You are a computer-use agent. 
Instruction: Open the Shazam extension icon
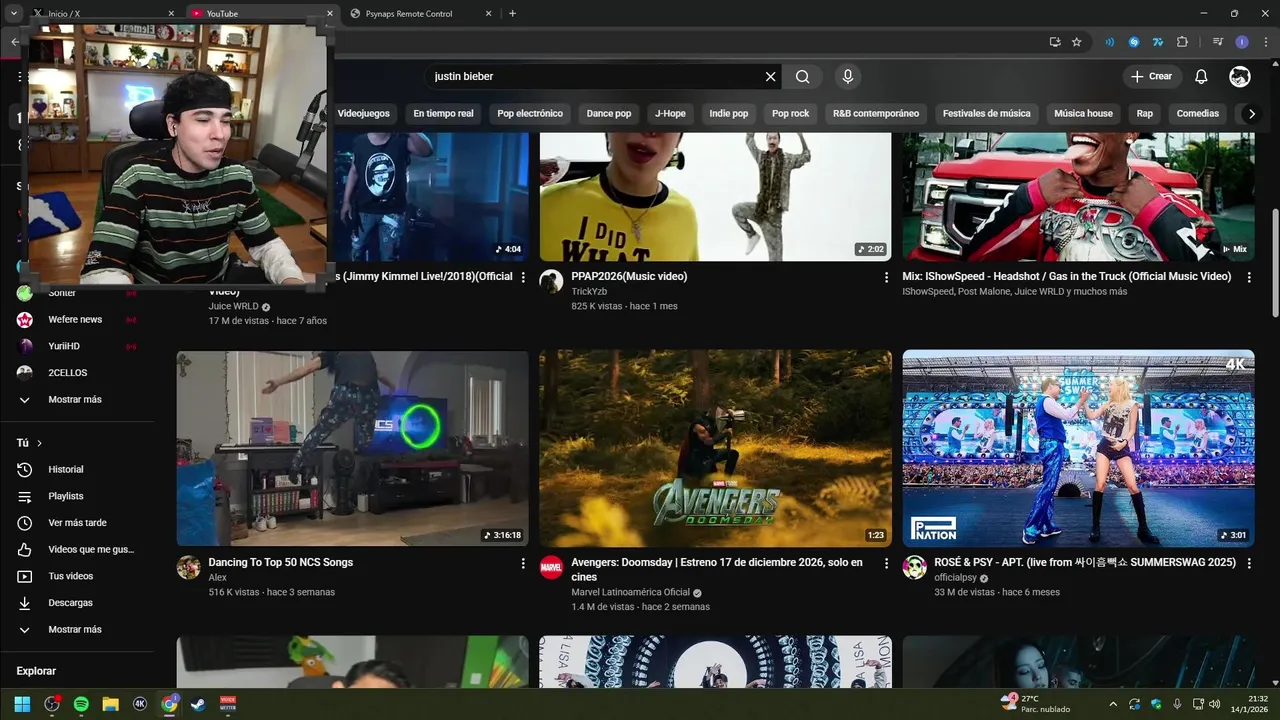pyautogui.click(x=1134, y=42)
